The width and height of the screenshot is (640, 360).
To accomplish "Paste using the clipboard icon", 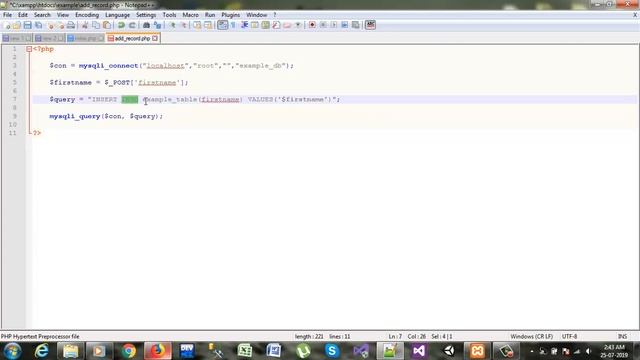I will click(107, 25).
